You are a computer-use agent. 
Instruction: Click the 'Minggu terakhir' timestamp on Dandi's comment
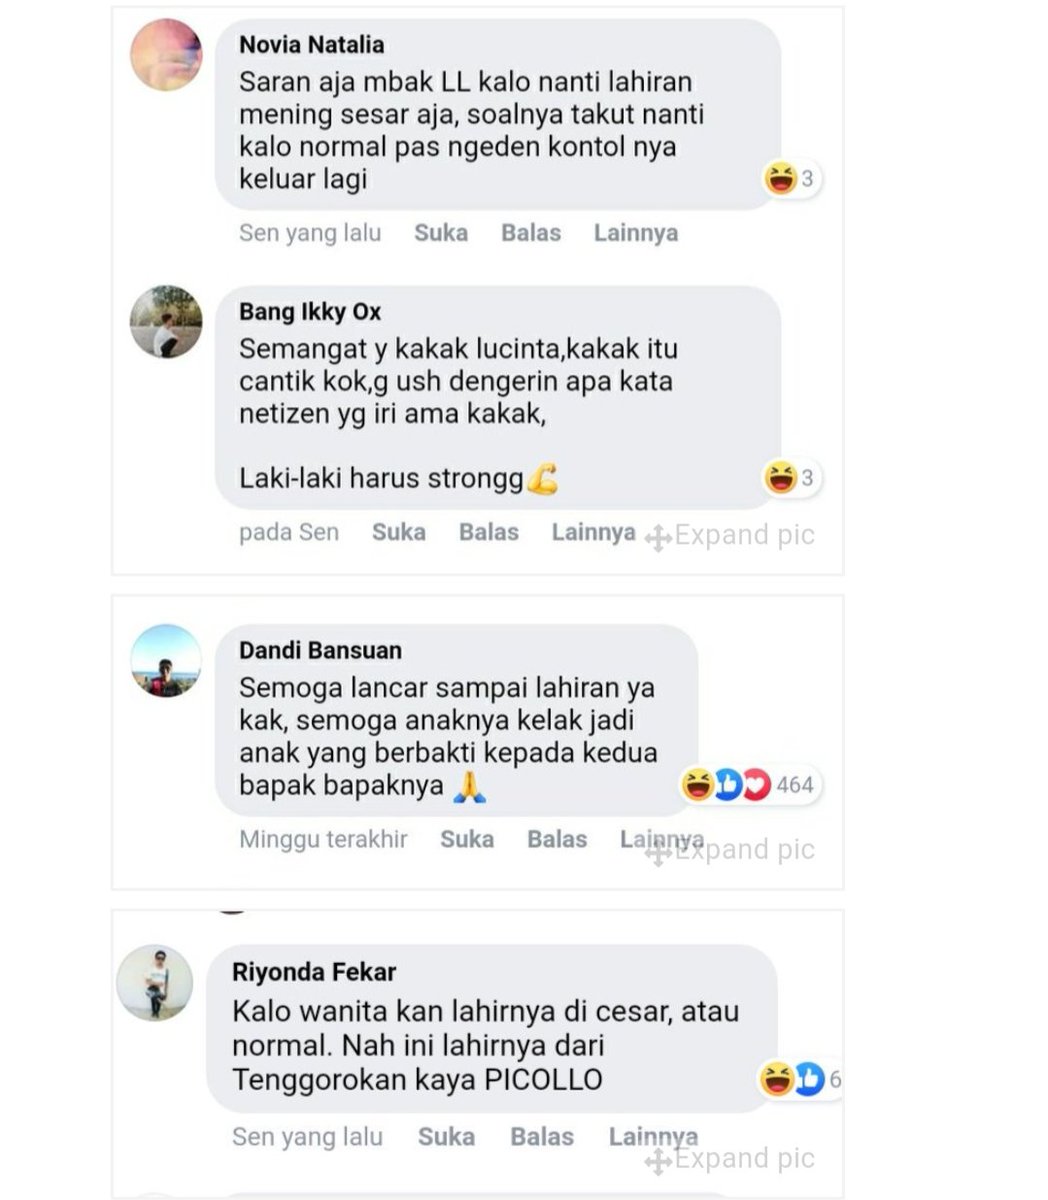323,839
